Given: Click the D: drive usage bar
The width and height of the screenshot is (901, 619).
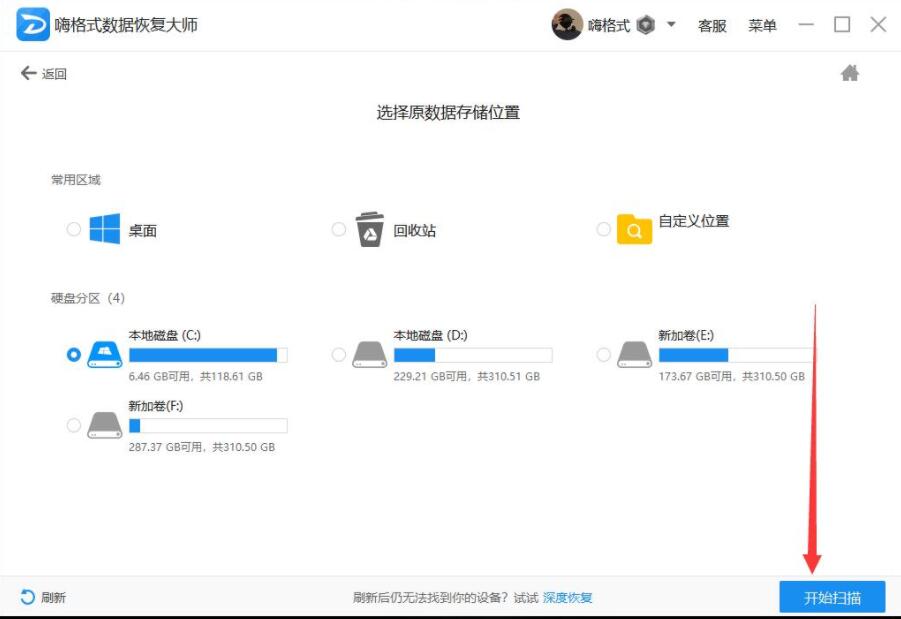Looking at the screenshot, I should [473, 355].
